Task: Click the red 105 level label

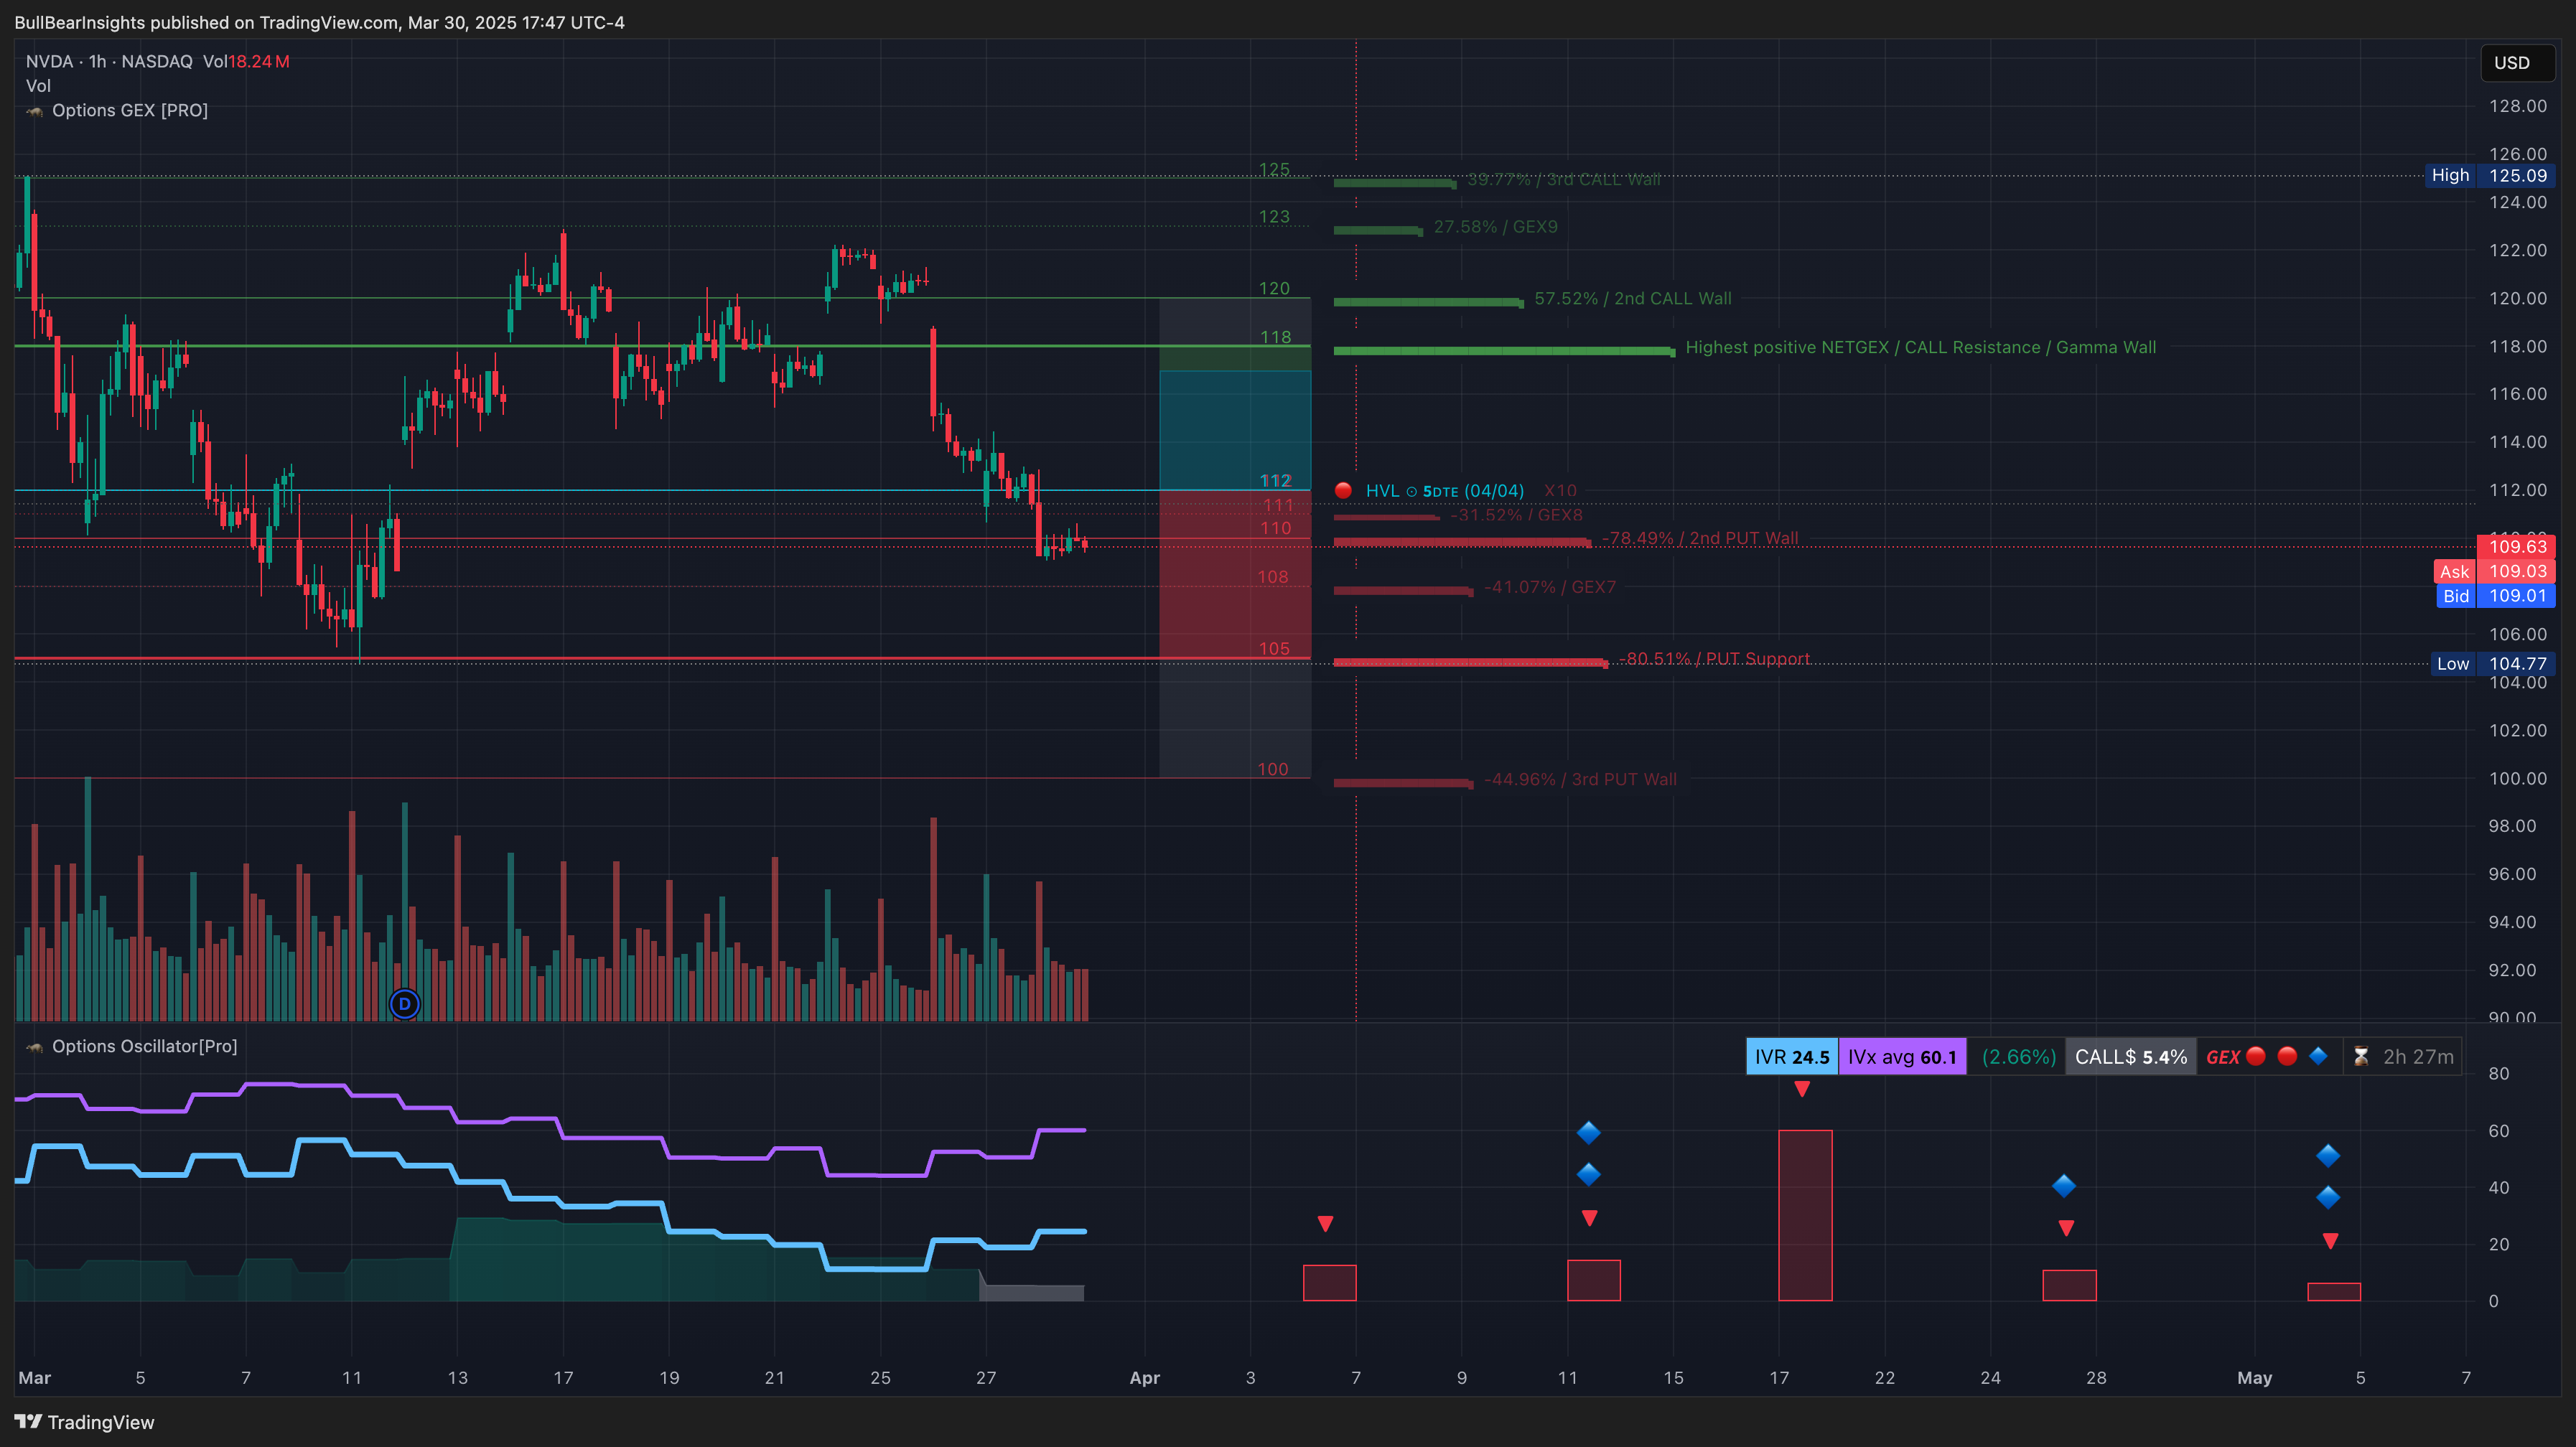Action: click(x=1274, y=649)
